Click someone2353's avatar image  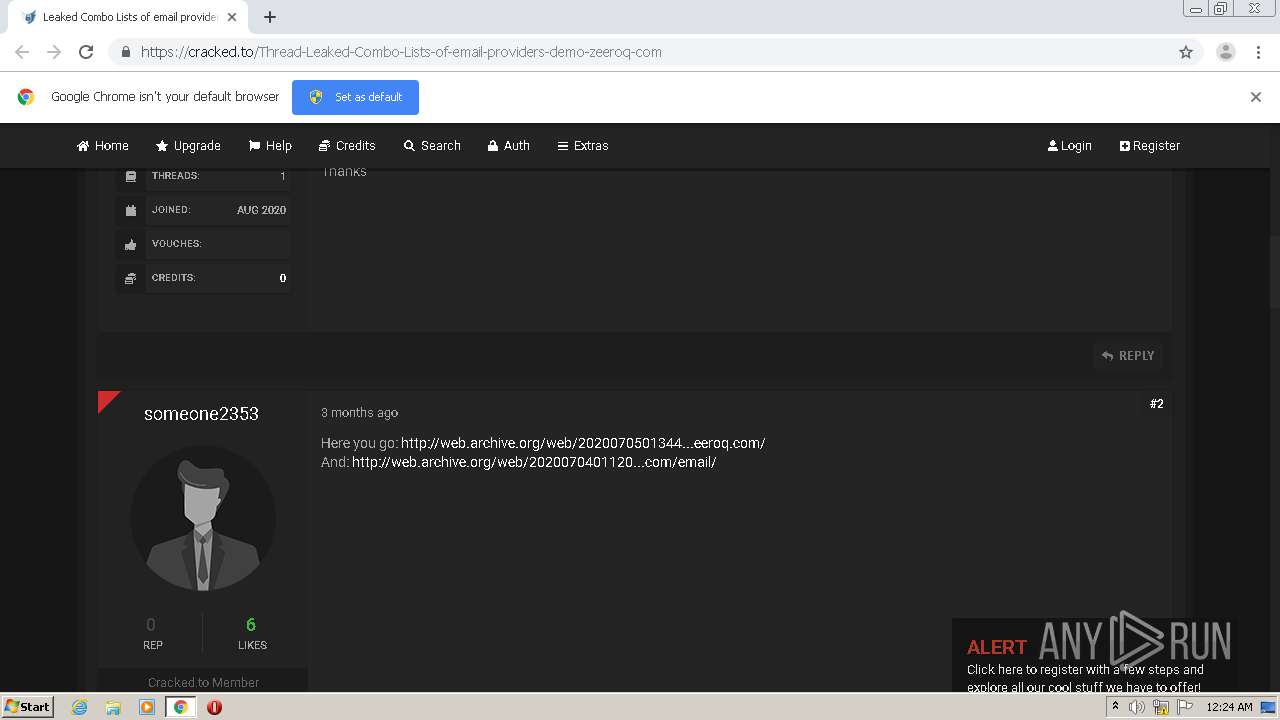(203, 518)
